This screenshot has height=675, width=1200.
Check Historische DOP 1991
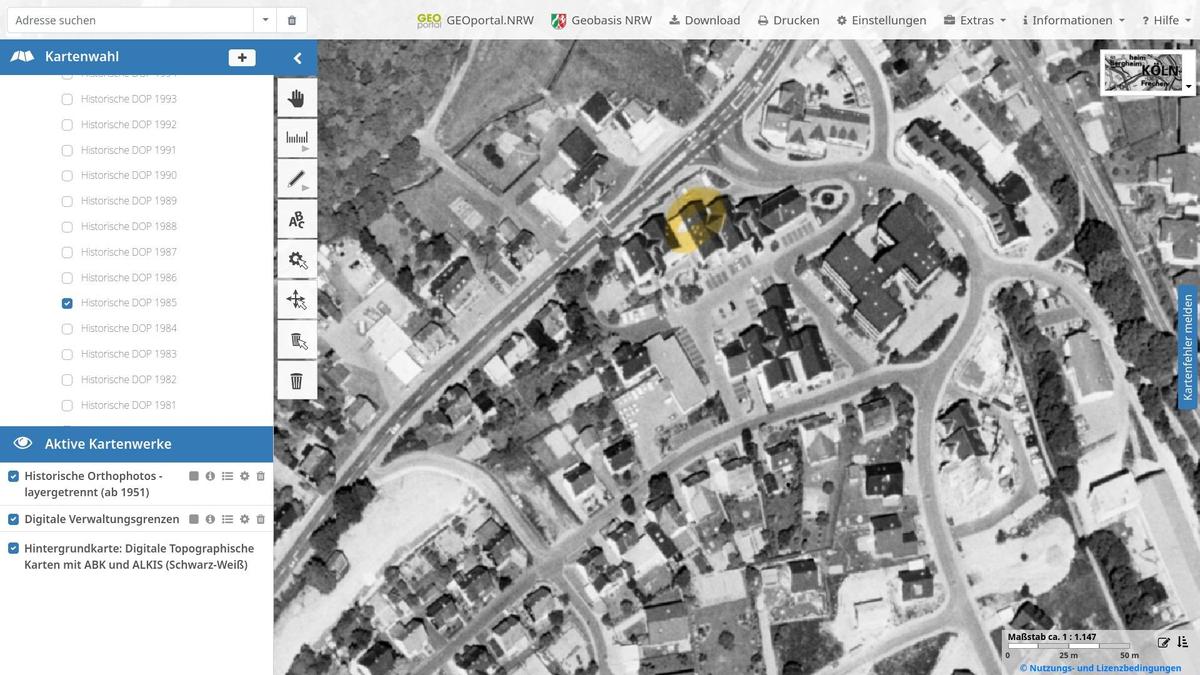pos(67,150)
